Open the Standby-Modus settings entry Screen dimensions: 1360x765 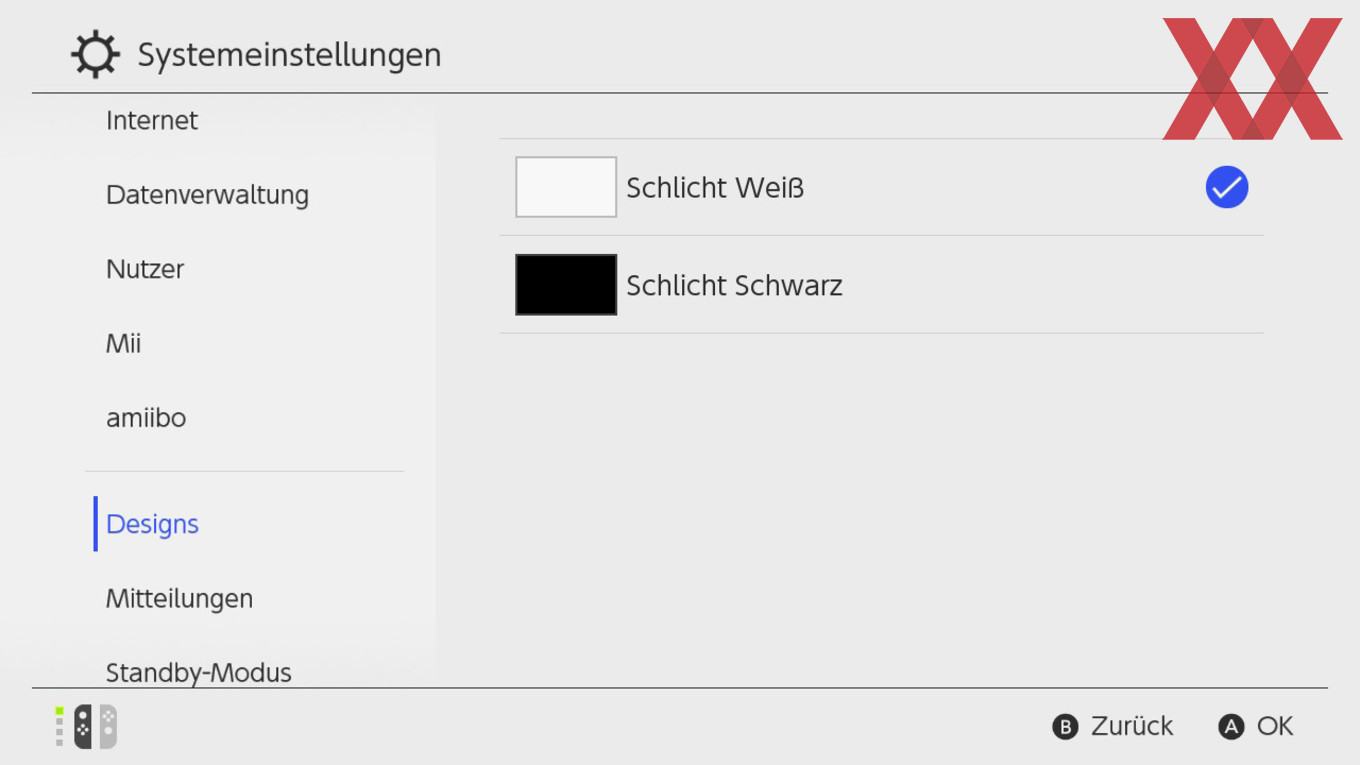(x=199, y=672)
